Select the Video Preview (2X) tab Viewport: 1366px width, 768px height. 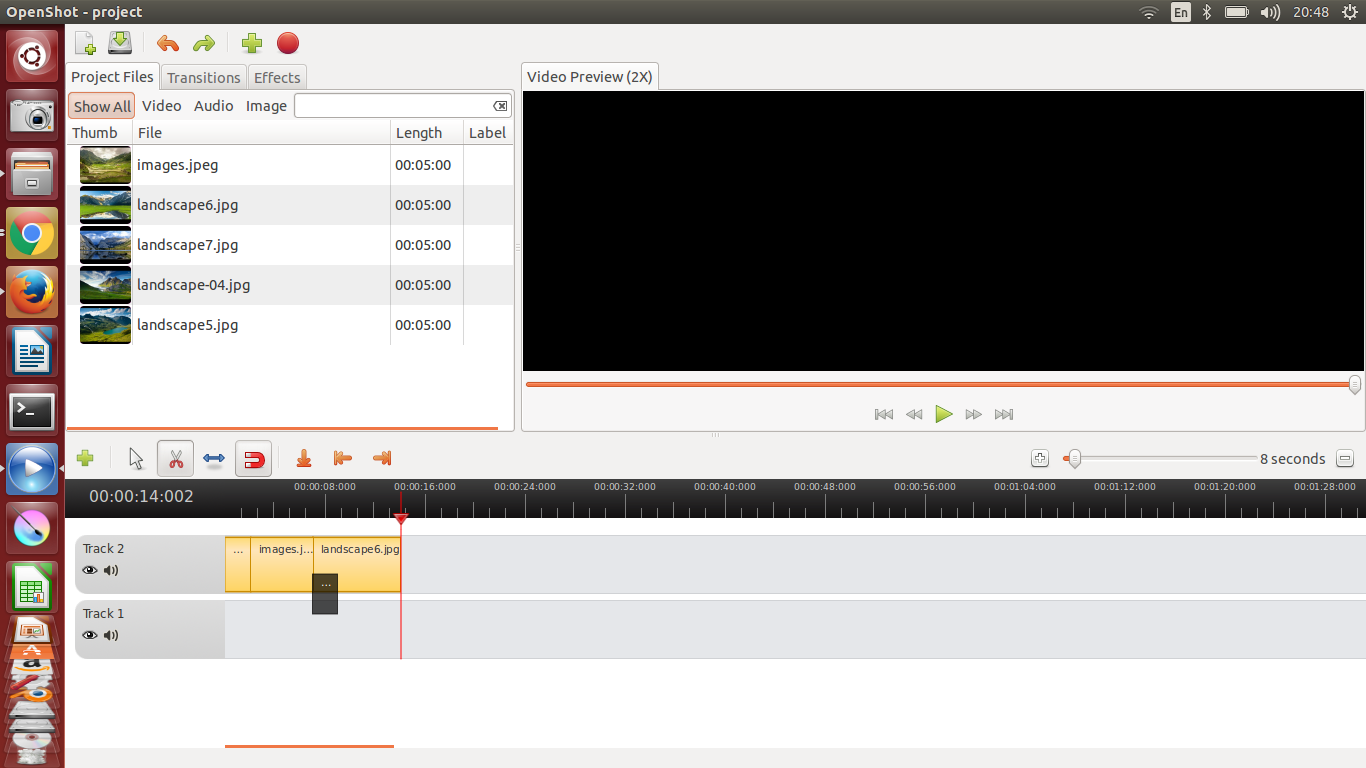point(590,77)
